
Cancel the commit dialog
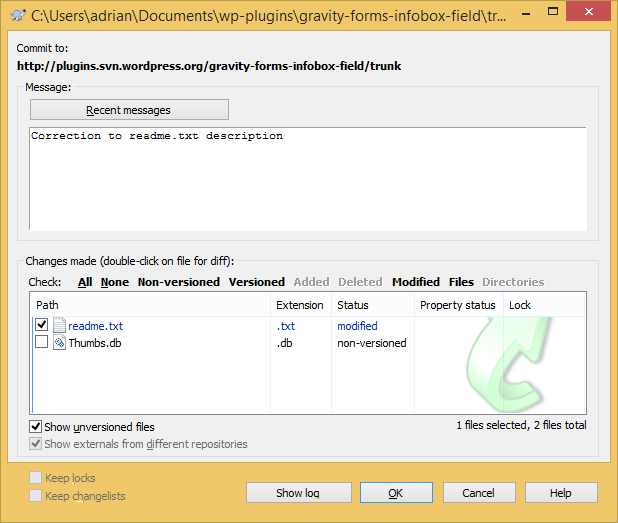479,493
